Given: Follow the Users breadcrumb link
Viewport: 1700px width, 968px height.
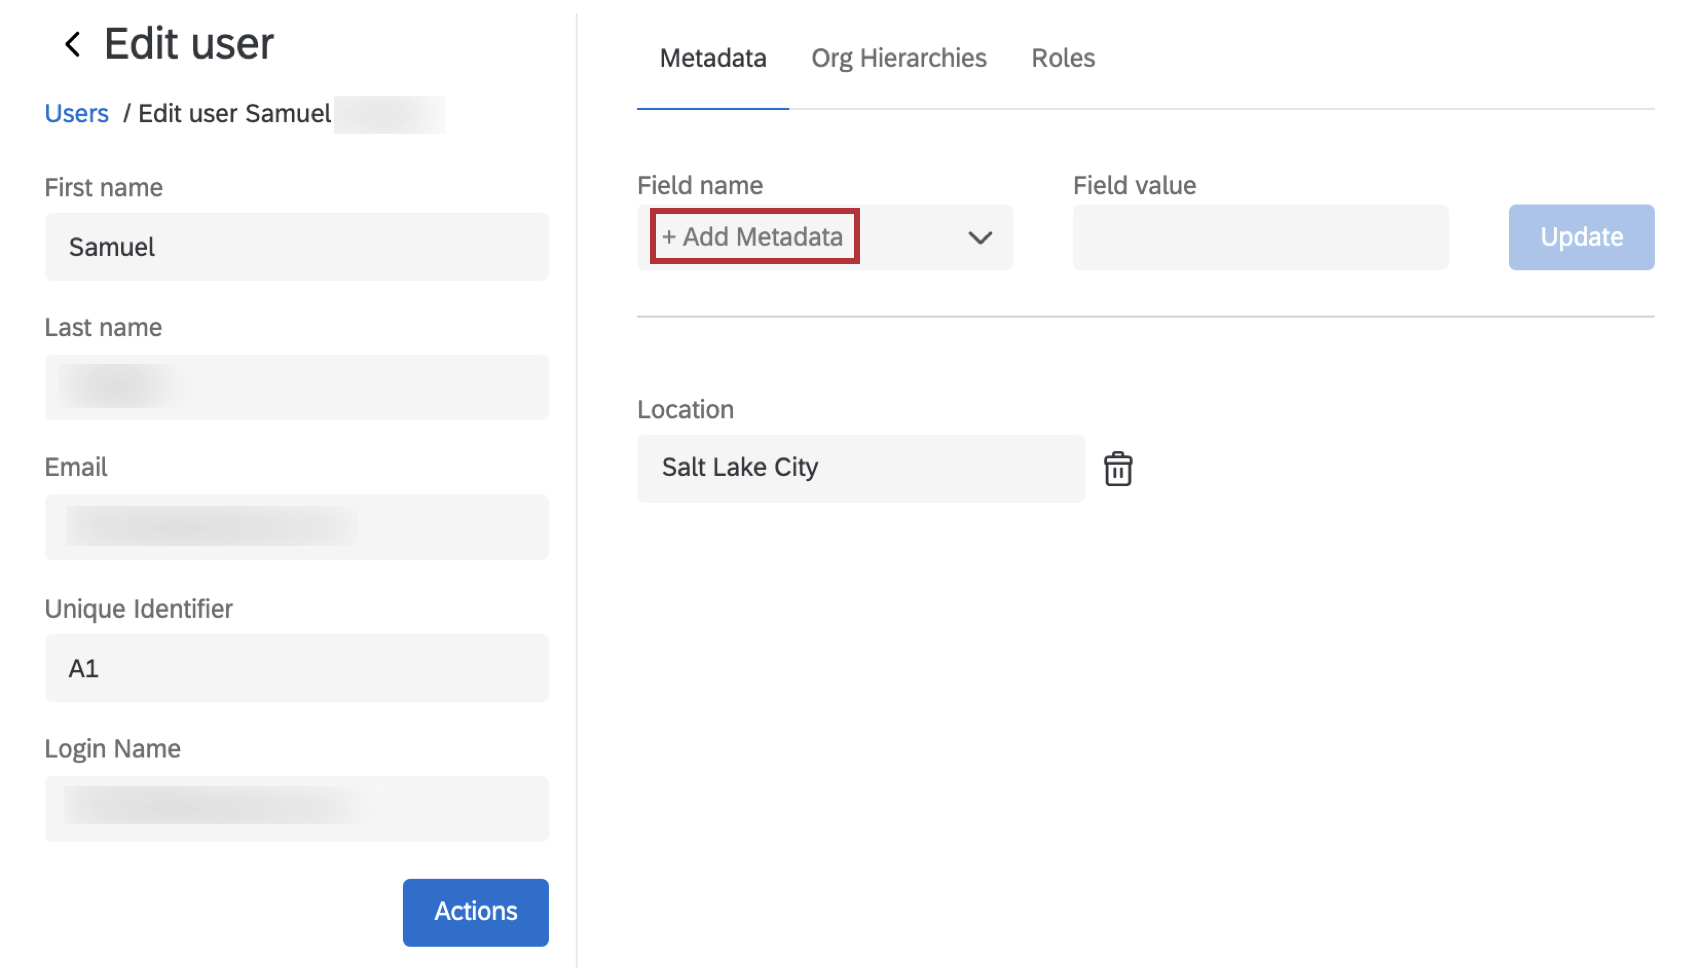Looking at the screenshot, I should [76, 114].
